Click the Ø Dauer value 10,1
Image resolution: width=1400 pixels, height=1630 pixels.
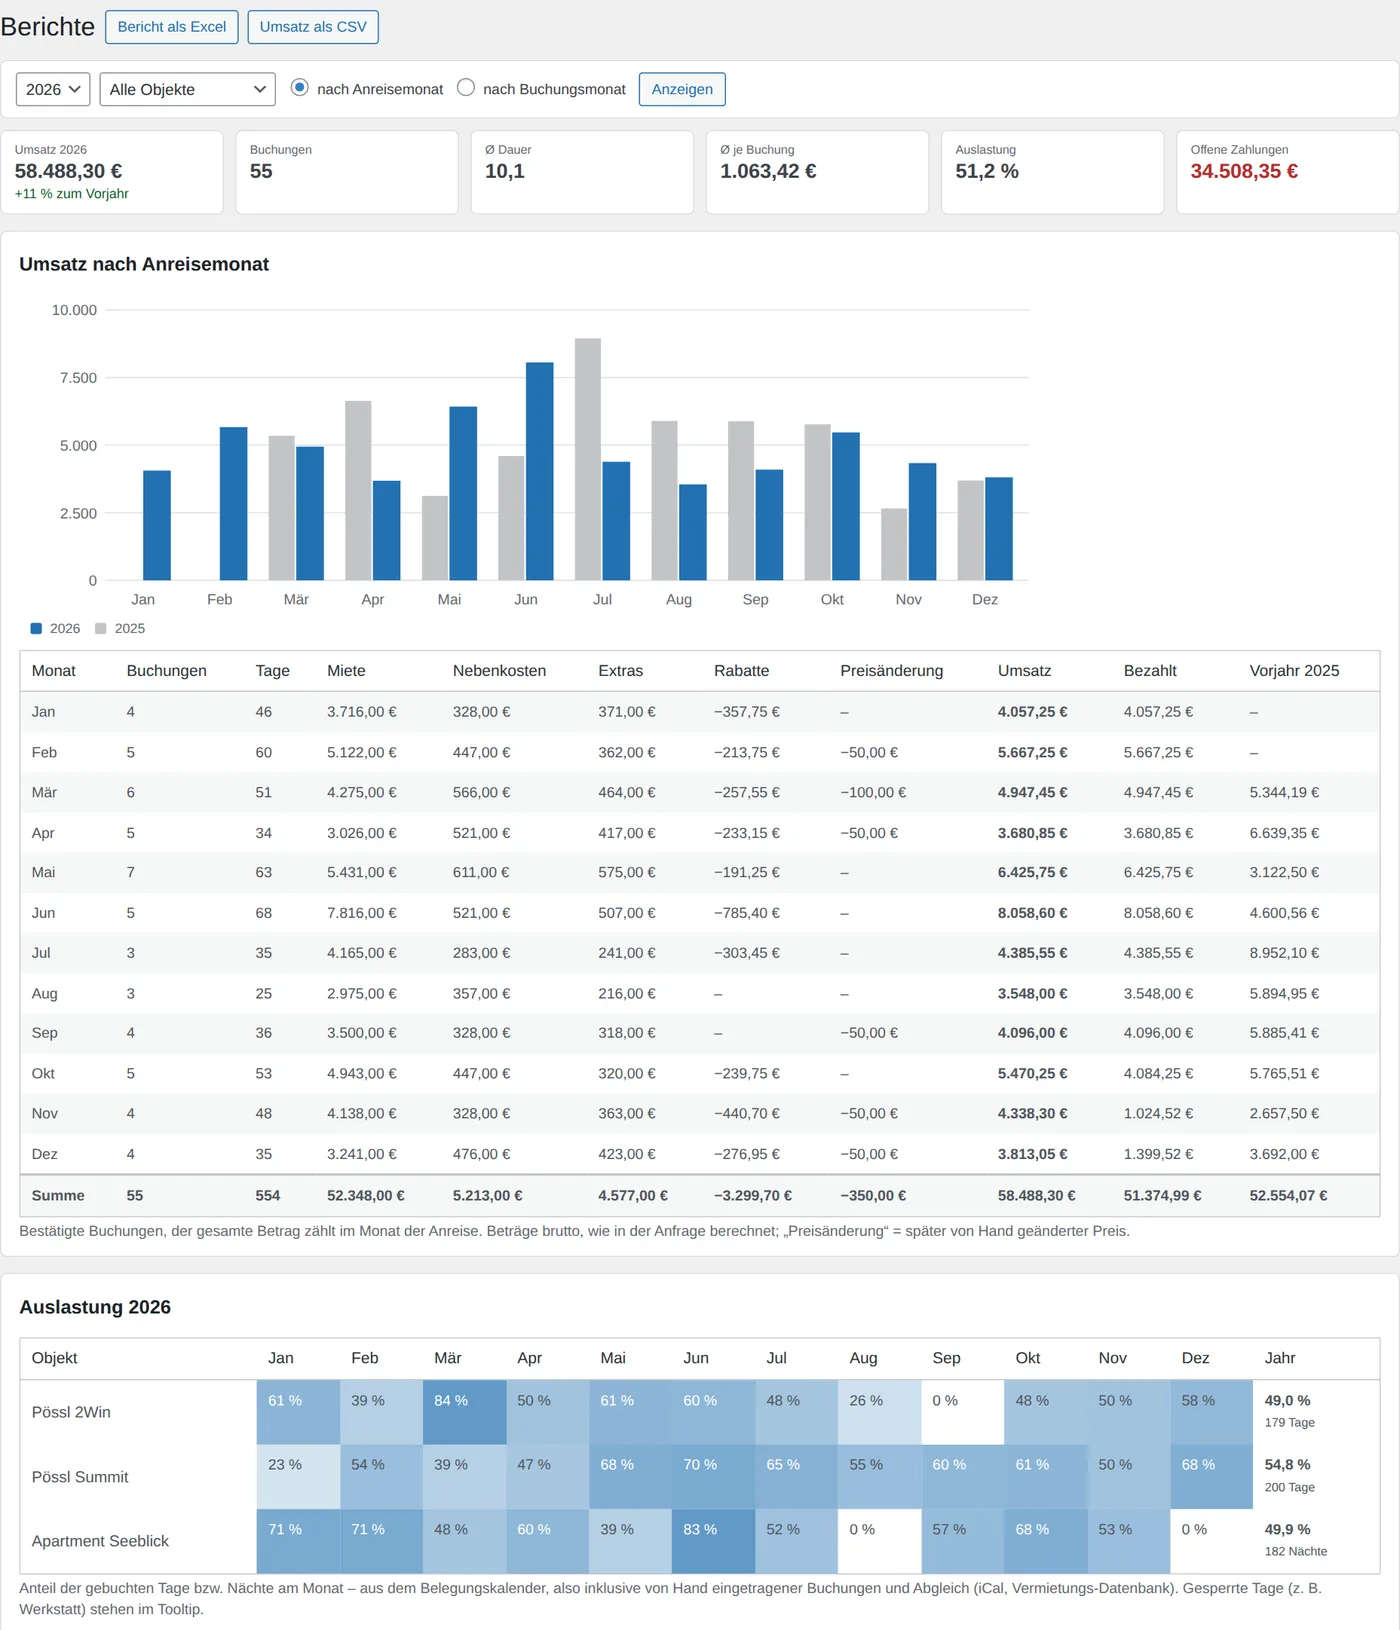point(505,171)
